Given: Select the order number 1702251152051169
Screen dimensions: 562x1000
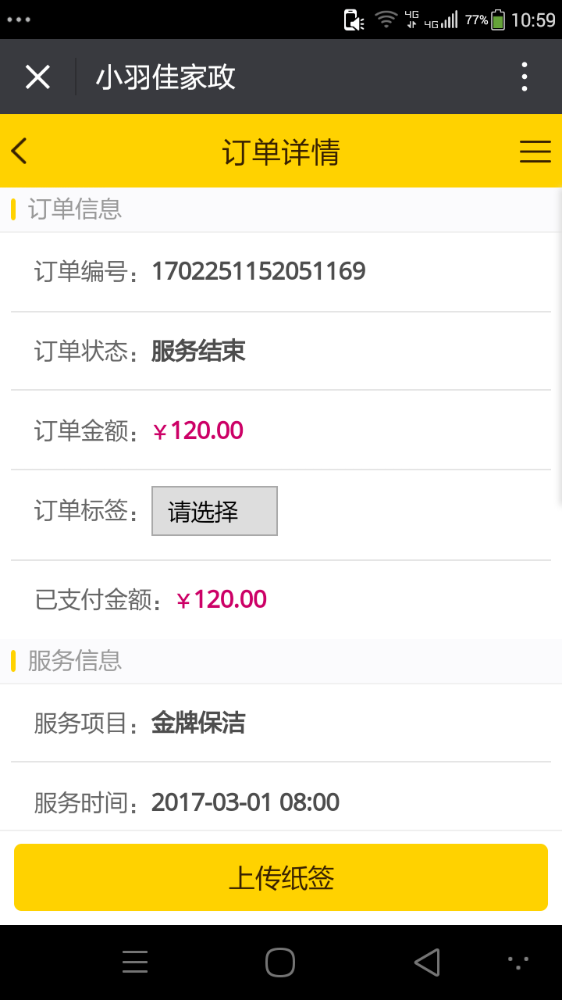Looking at the screenshot, I should [258, 272].
